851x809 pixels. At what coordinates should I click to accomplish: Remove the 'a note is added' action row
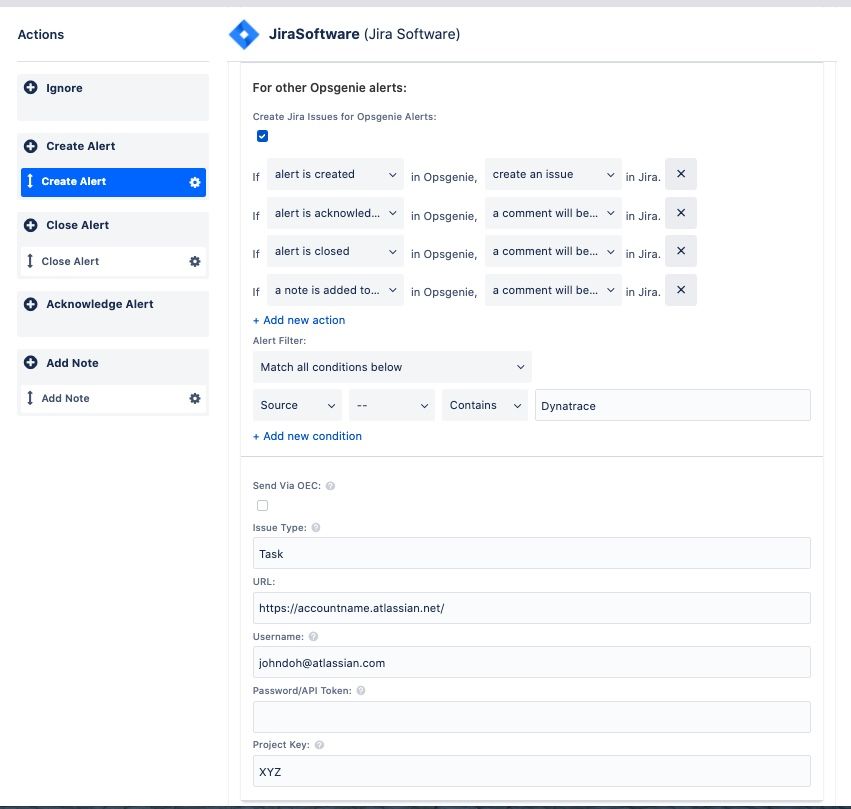[x=681, y=290]
